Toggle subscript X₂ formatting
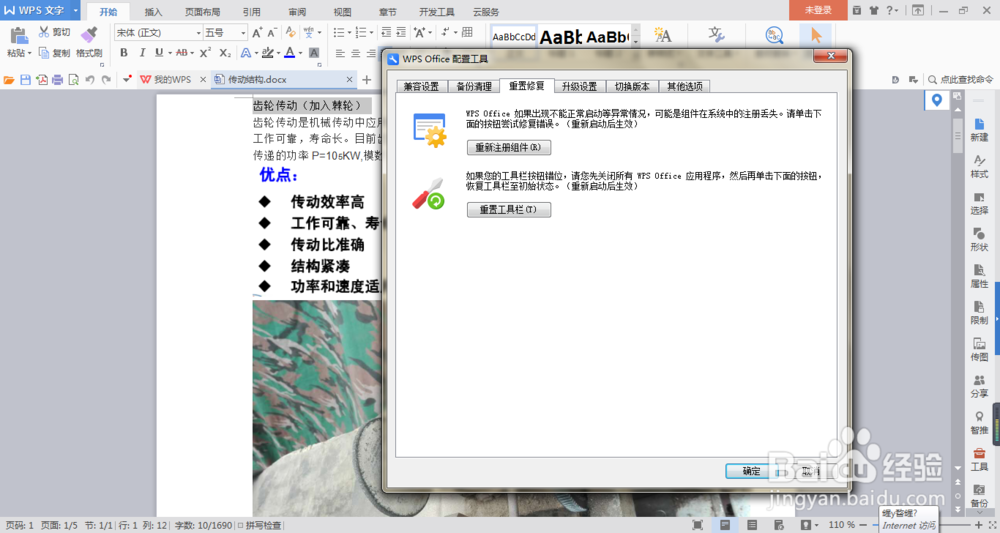 pos(224,53)
